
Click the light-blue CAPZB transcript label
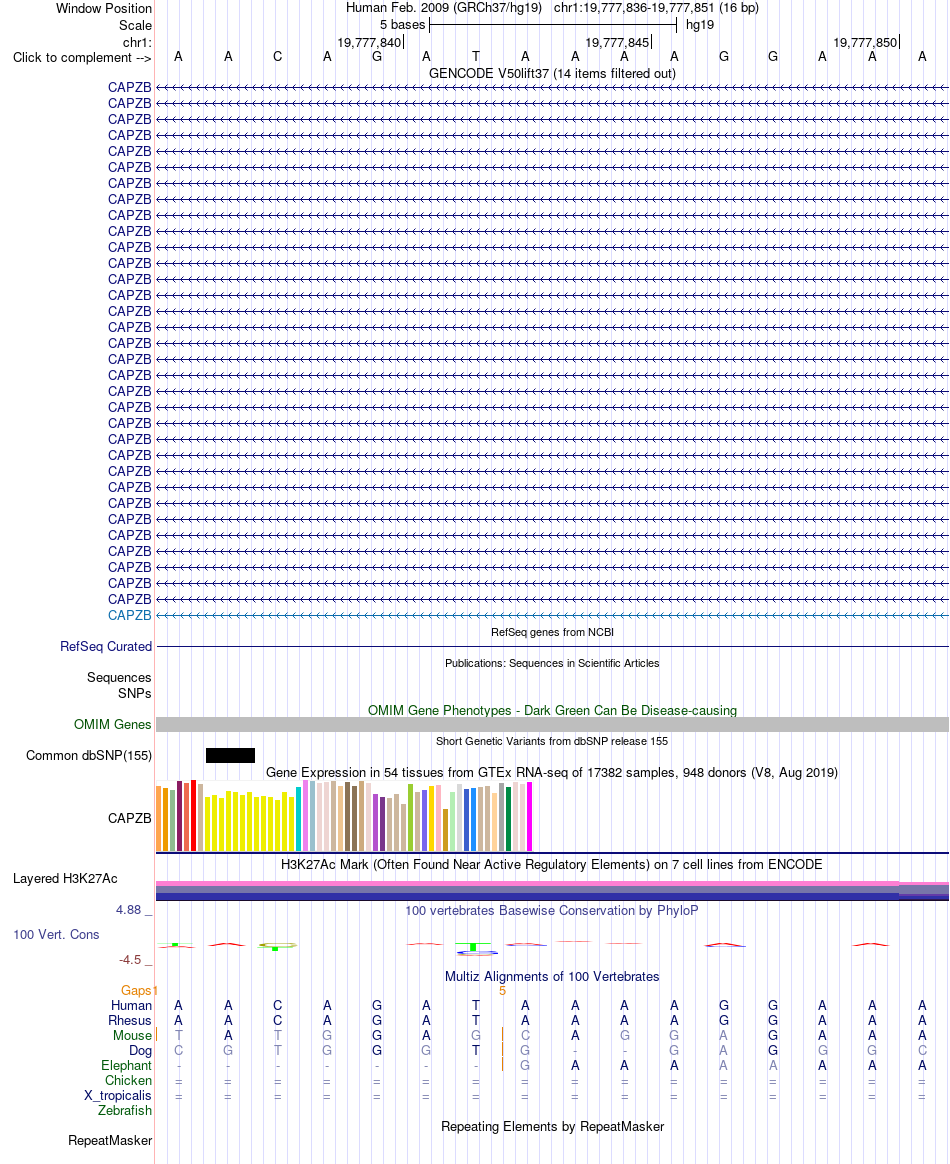click(x=129, y=615)
